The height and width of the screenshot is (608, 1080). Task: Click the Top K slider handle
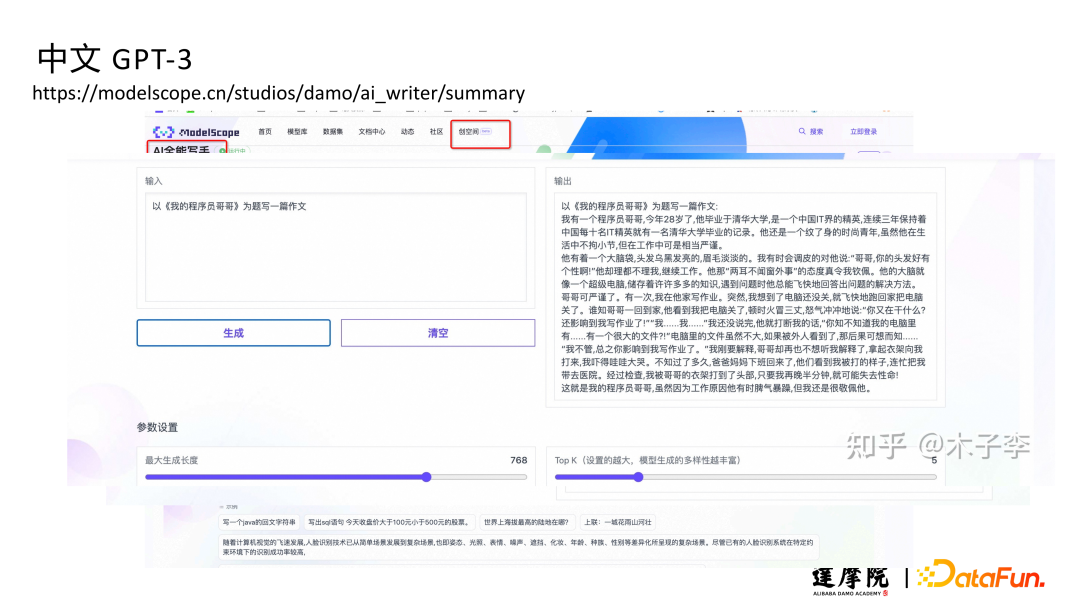click(x=638, y=477)
